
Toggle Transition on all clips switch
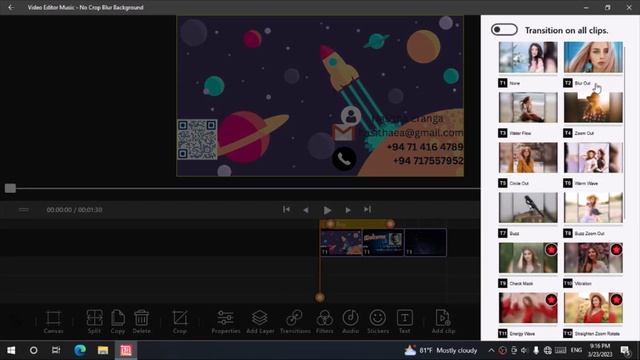pyautogui.click(x=504, y=30)
